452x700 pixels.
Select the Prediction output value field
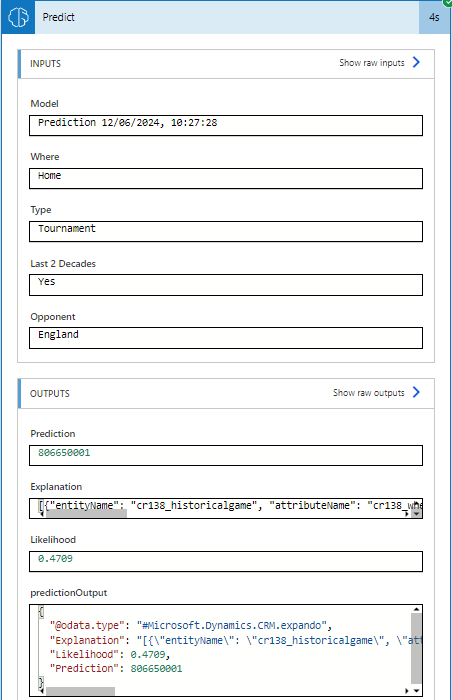(x=226, y=455)
